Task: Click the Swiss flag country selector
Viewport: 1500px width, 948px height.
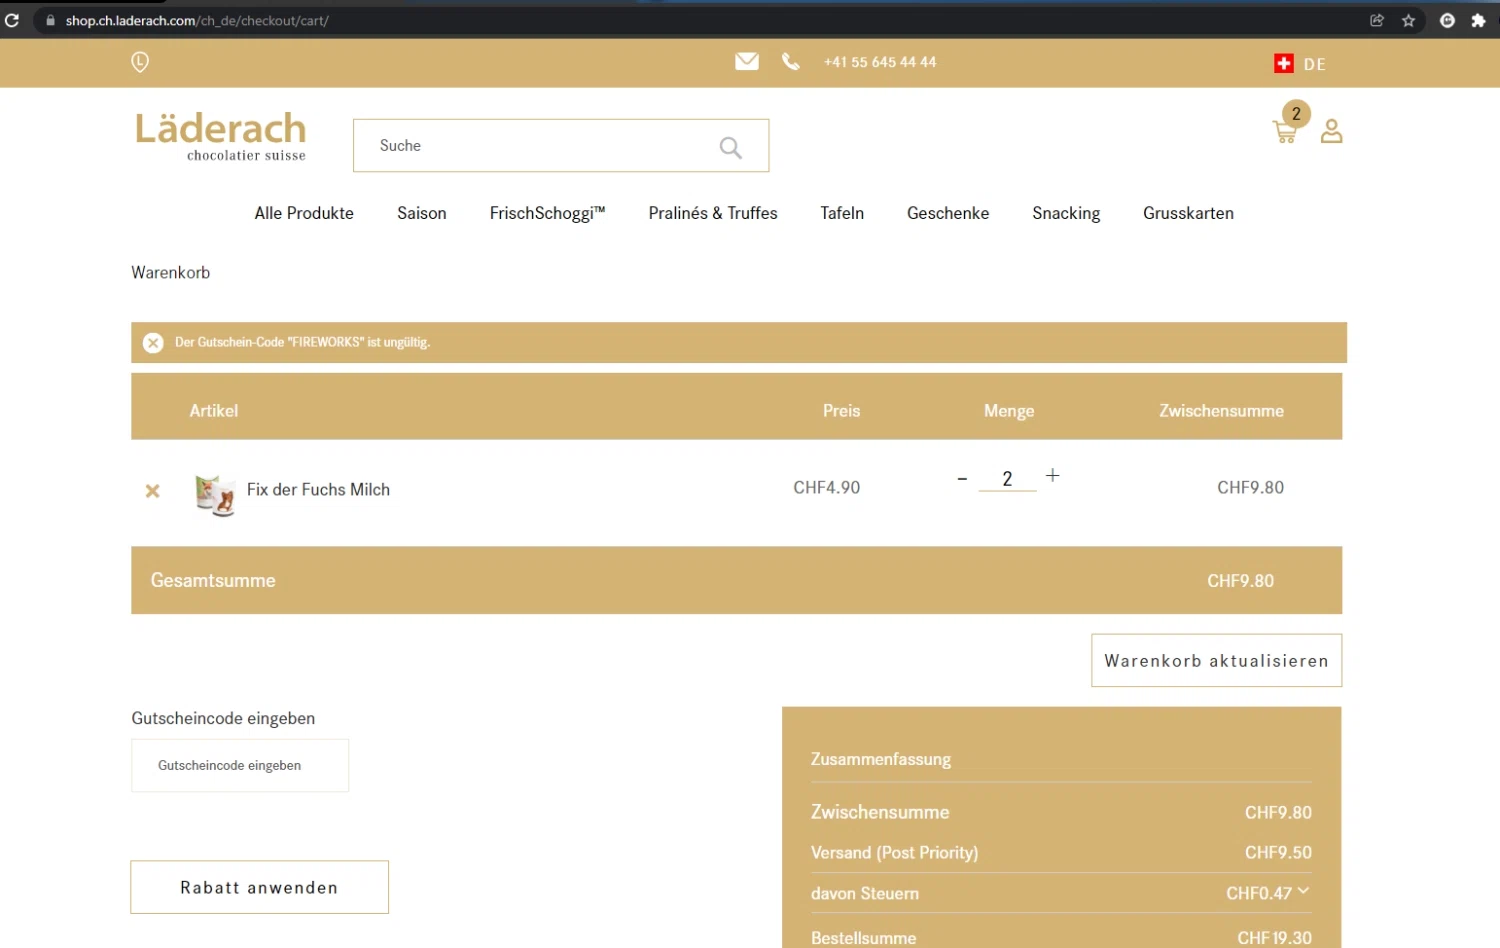Action: 1284,64
